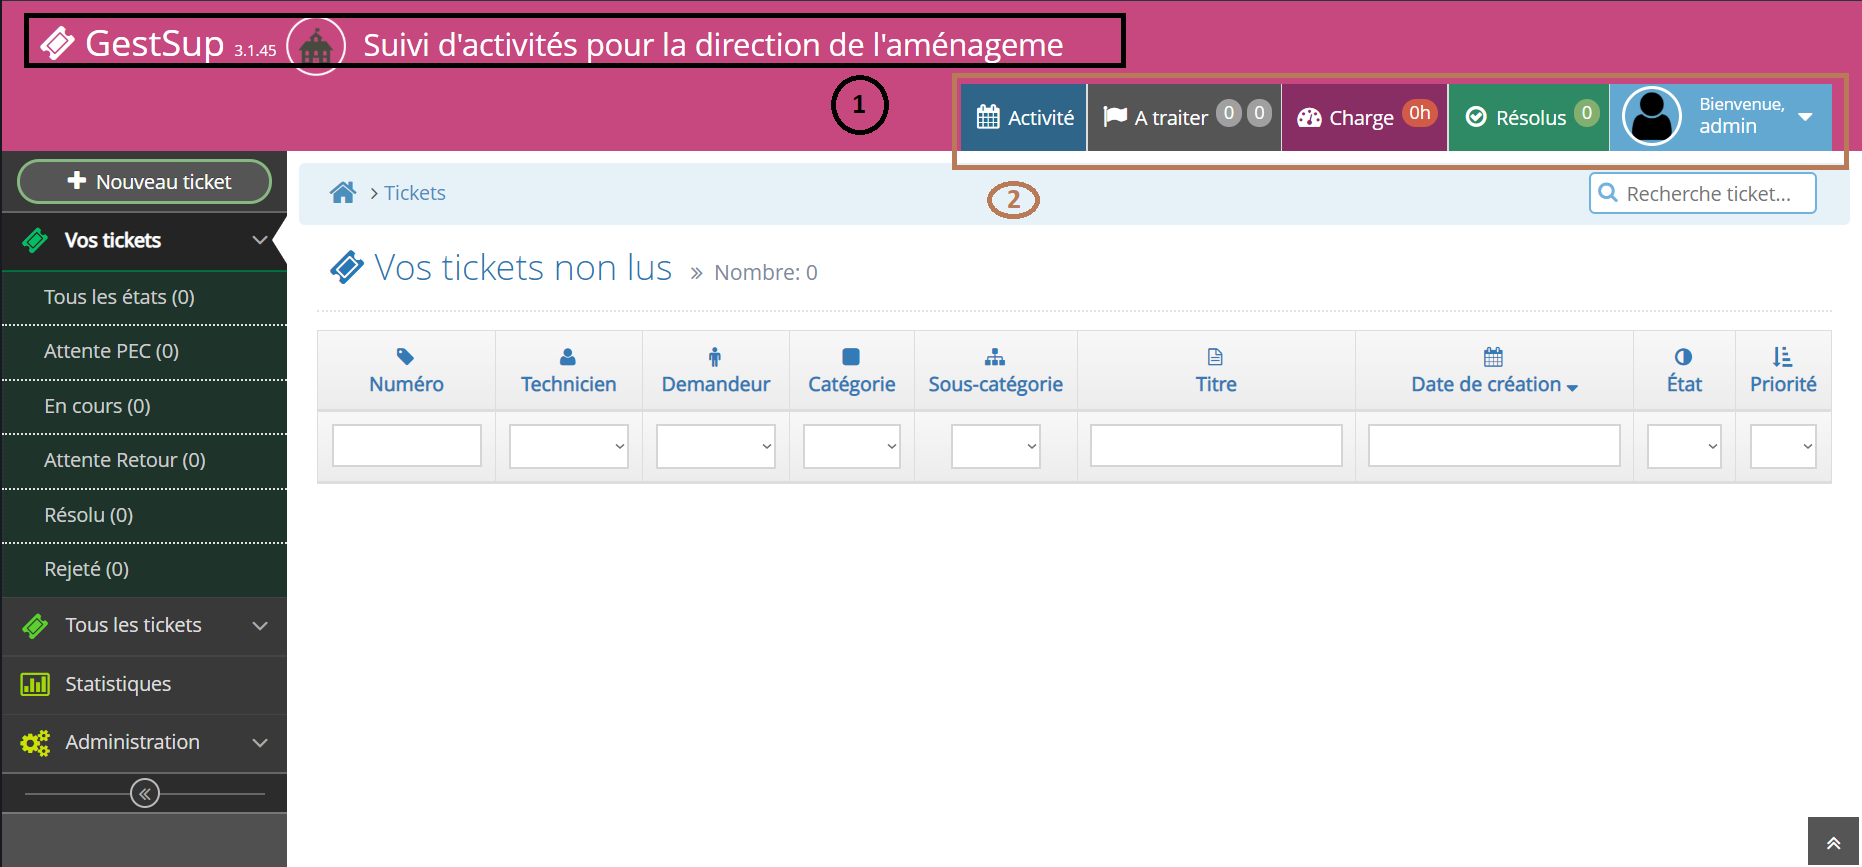Click the Date de création calendar icon
This screenshot has height=867, width=1862.
coord(1493,357)
